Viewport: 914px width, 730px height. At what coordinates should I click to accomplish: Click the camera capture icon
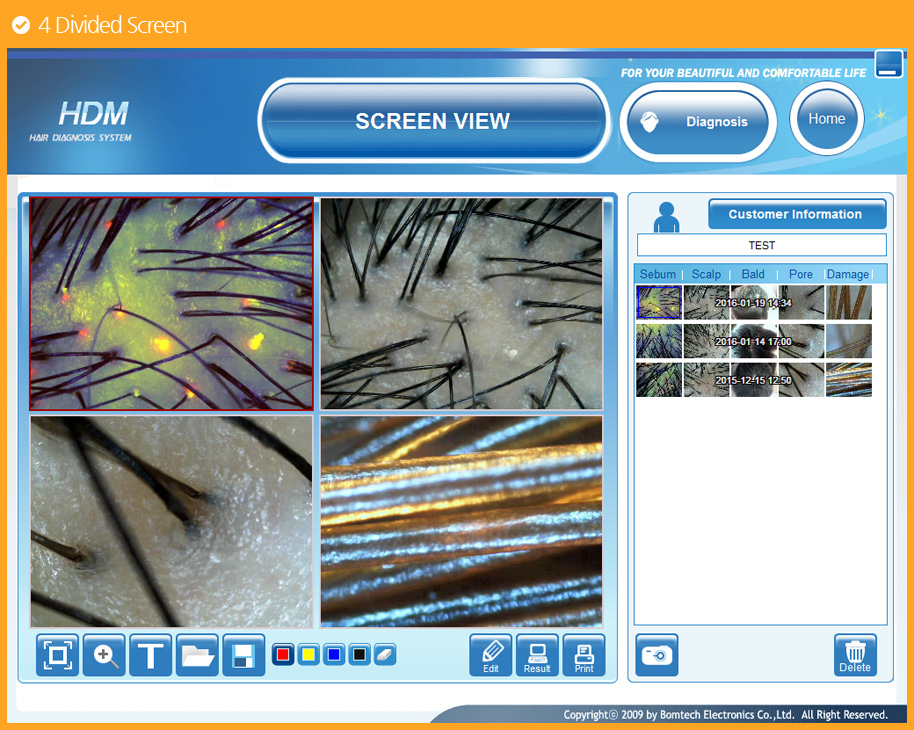(657, 655)
